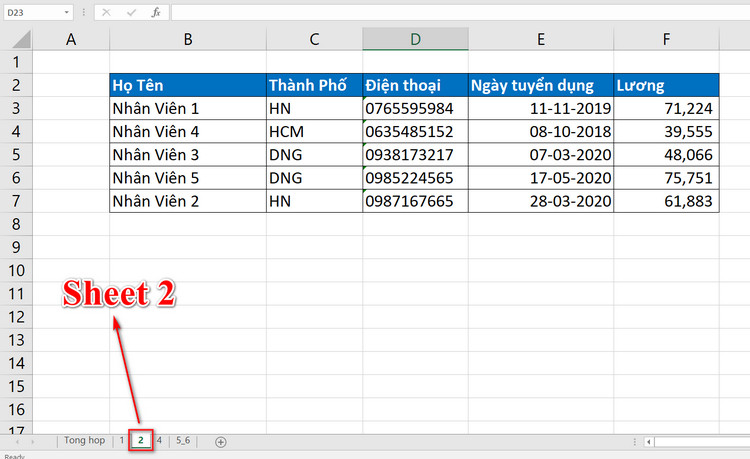Add a new sheet with plus icon

221,442
